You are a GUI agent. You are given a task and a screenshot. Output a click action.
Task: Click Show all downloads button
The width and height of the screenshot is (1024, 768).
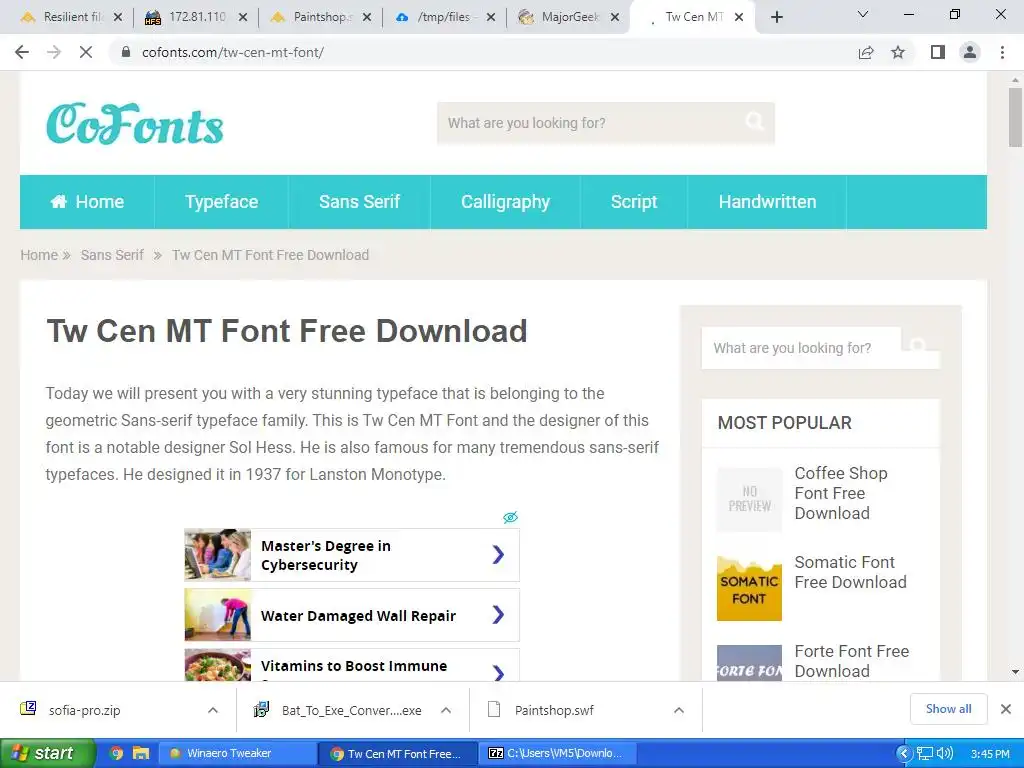(x=948, y=709)
